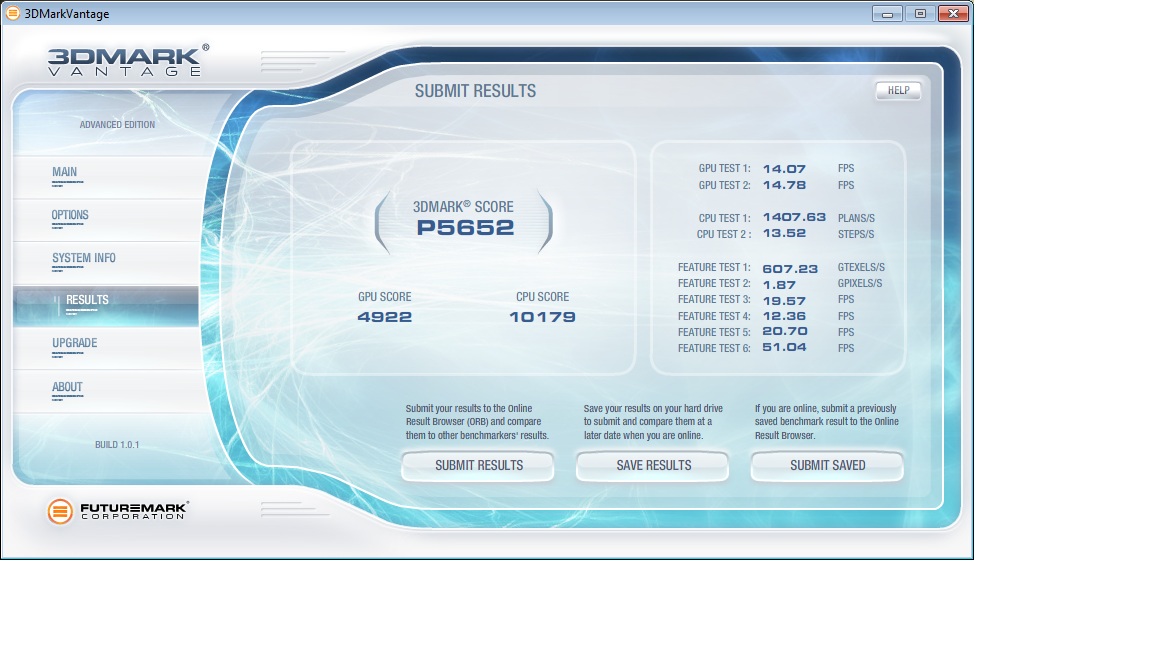1152x648 pixels.
Task: Click the 3DMark score P5652
Action: (465, 228)
